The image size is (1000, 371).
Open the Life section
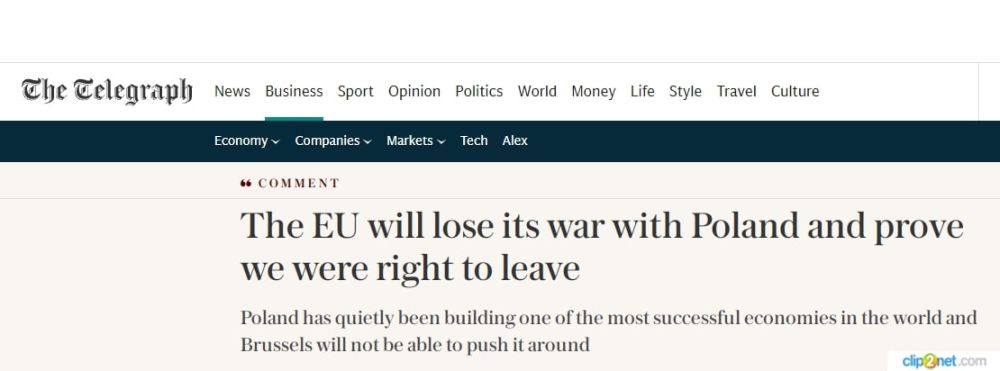click(642, 91)
